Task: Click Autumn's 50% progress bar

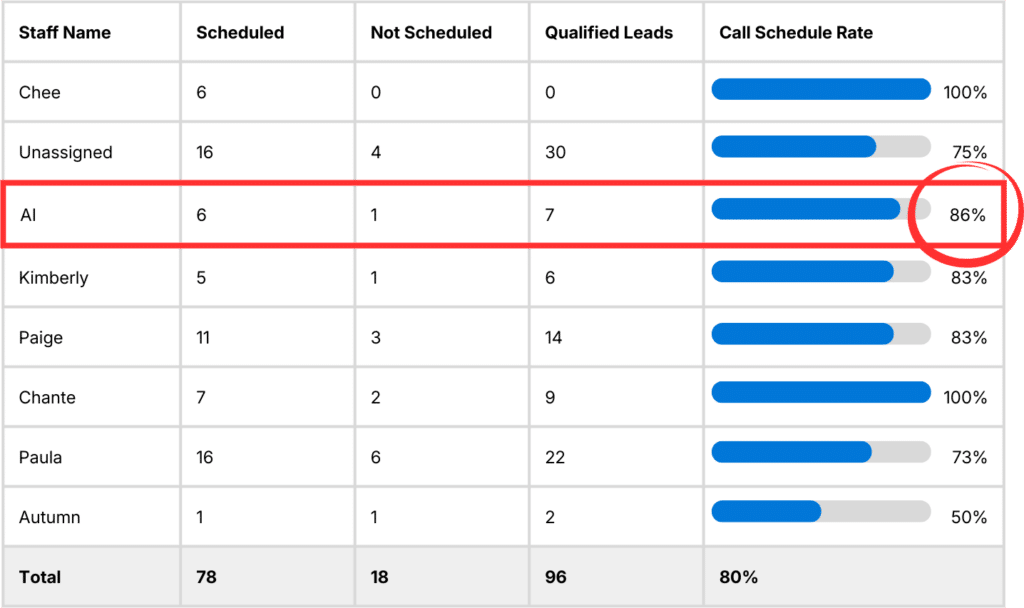Action: tap(821, 512)
